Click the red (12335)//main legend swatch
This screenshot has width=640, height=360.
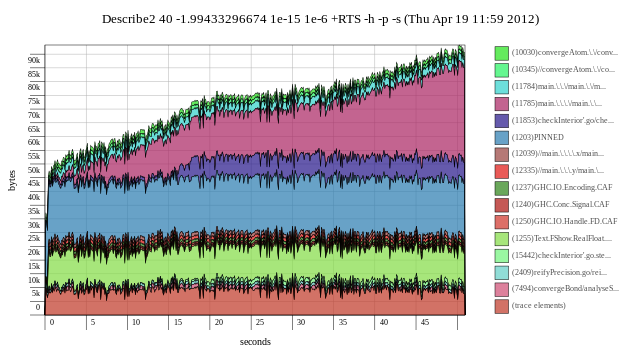tap(502, 171)
